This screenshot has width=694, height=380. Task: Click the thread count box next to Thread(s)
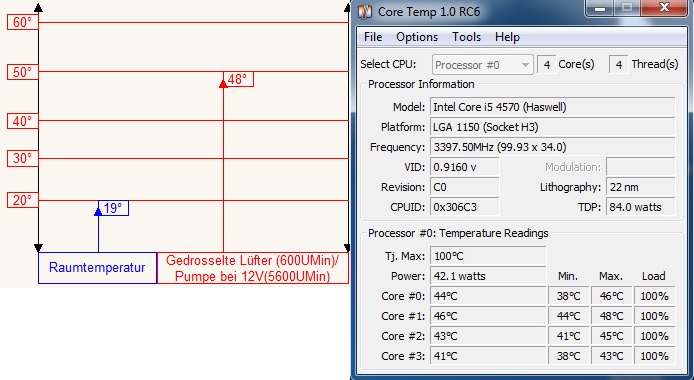619,65
